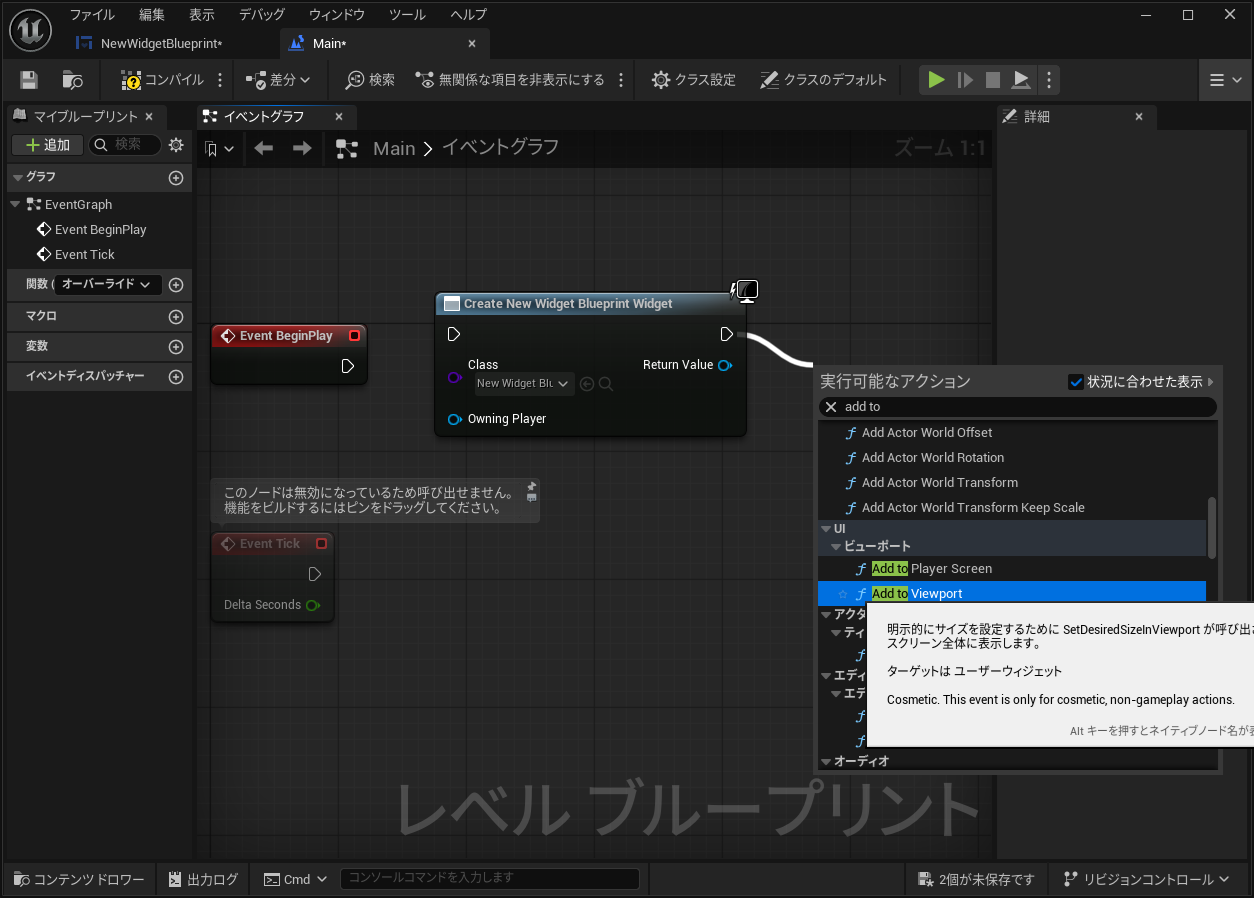This screenshot has height=898, width=1254.
Task: Focus the My Blueprint 検索 search field
Action: tap(126, 145)
